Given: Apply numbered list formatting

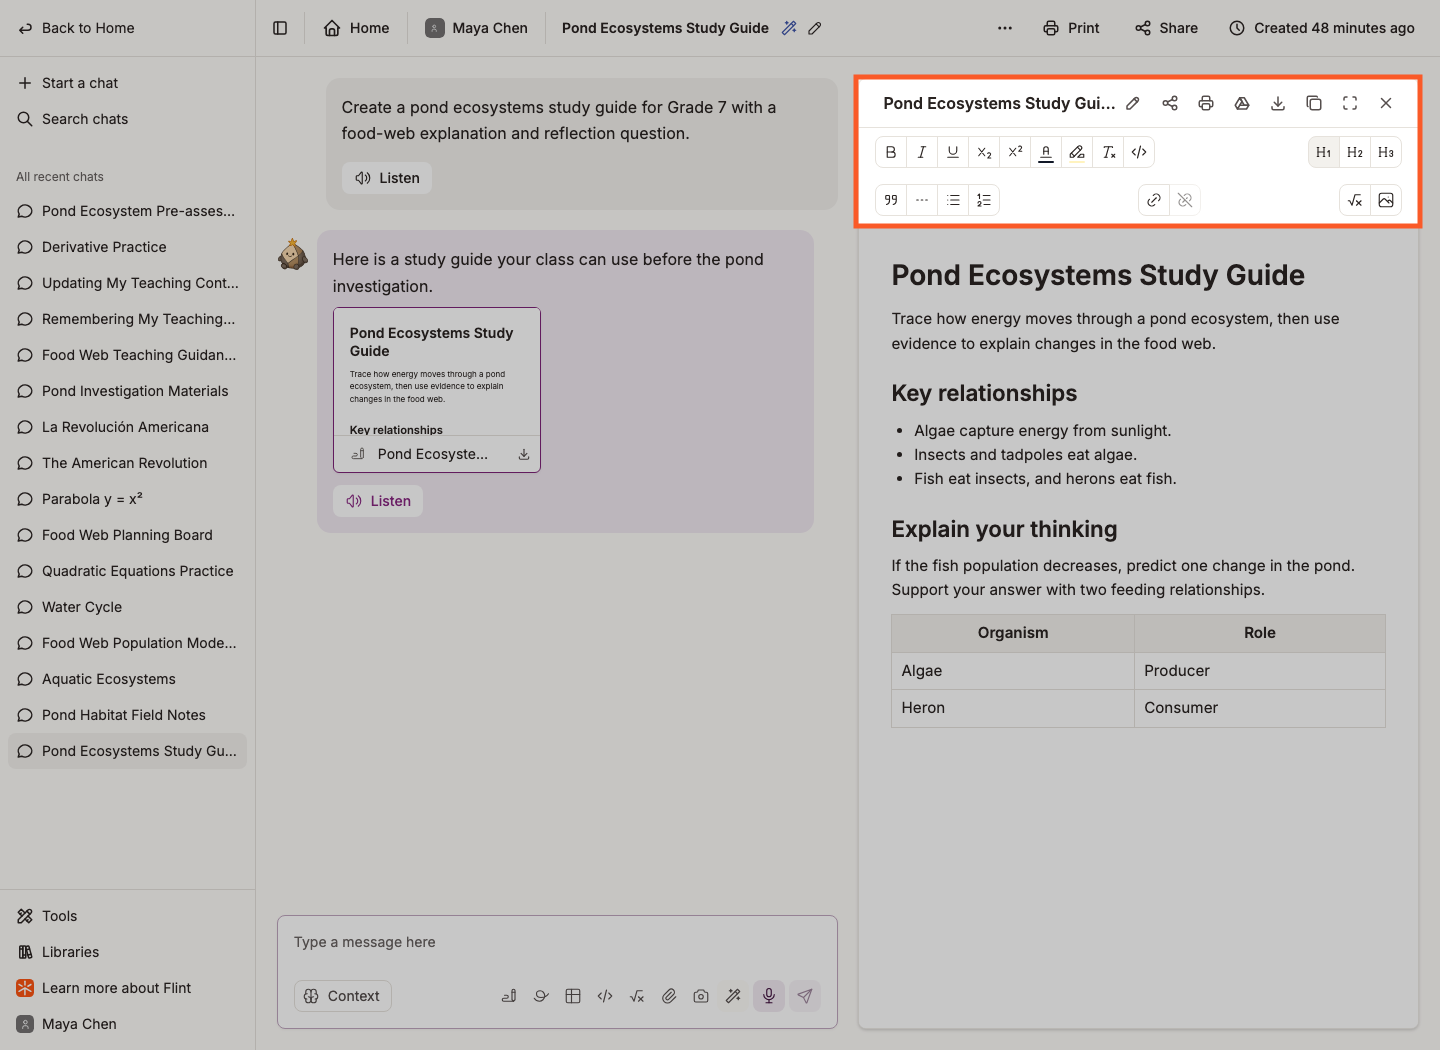Looking at the screenshot, I should (x=984, y=200).
